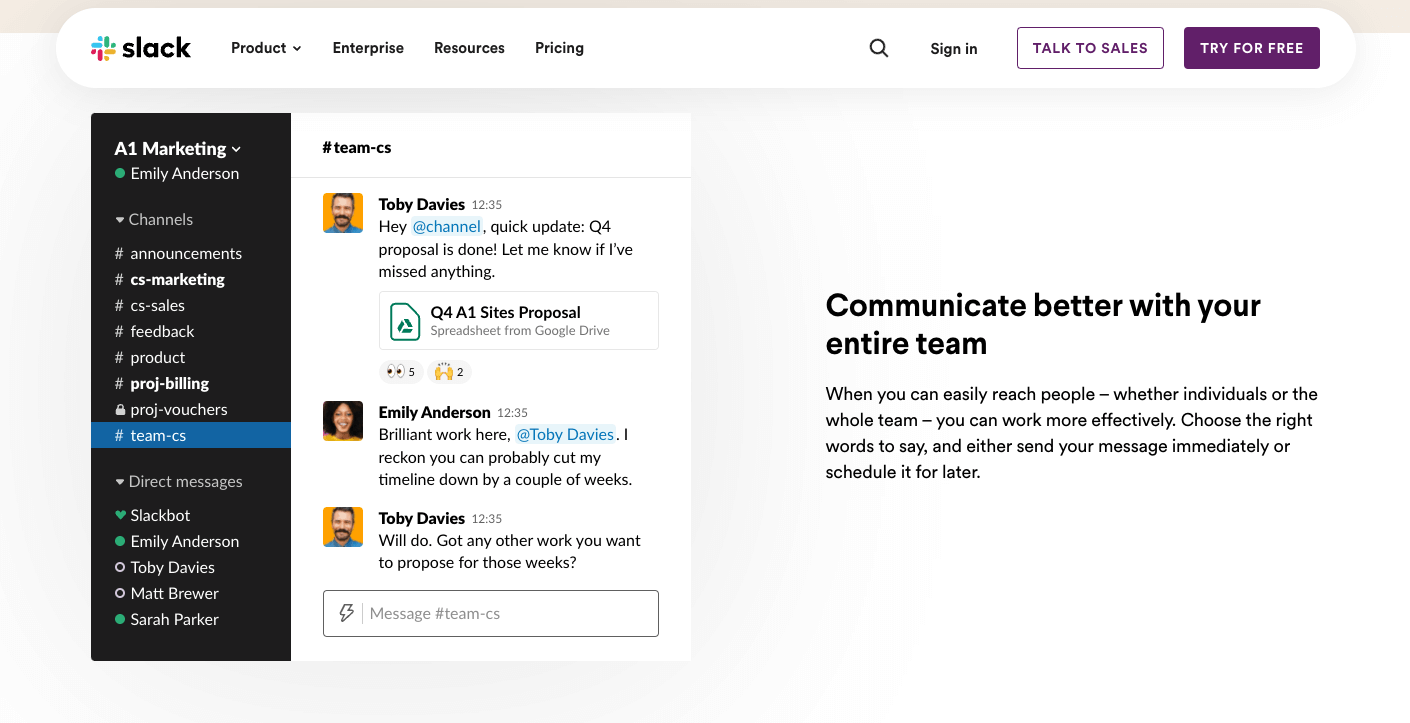Toggle the eyes emoji reaction
The image size is (1410, 723).
[x=401, y=371]
